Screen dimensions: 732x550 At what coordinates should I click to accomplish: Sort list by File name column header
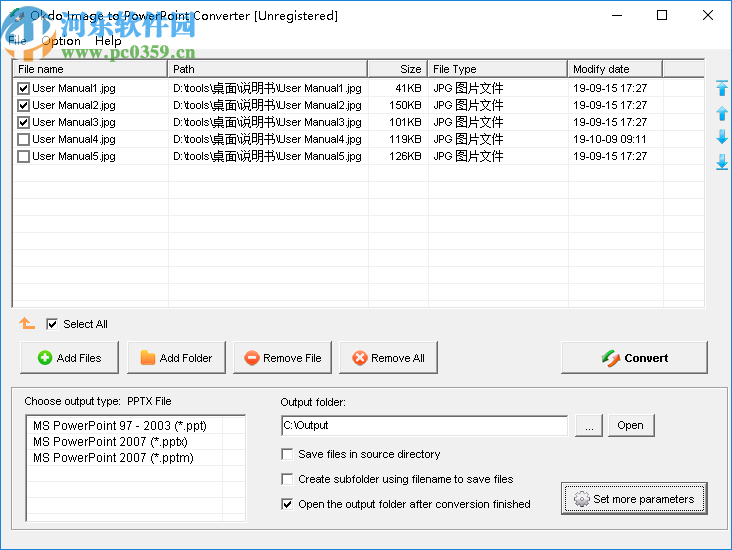(x=90, y=69)
